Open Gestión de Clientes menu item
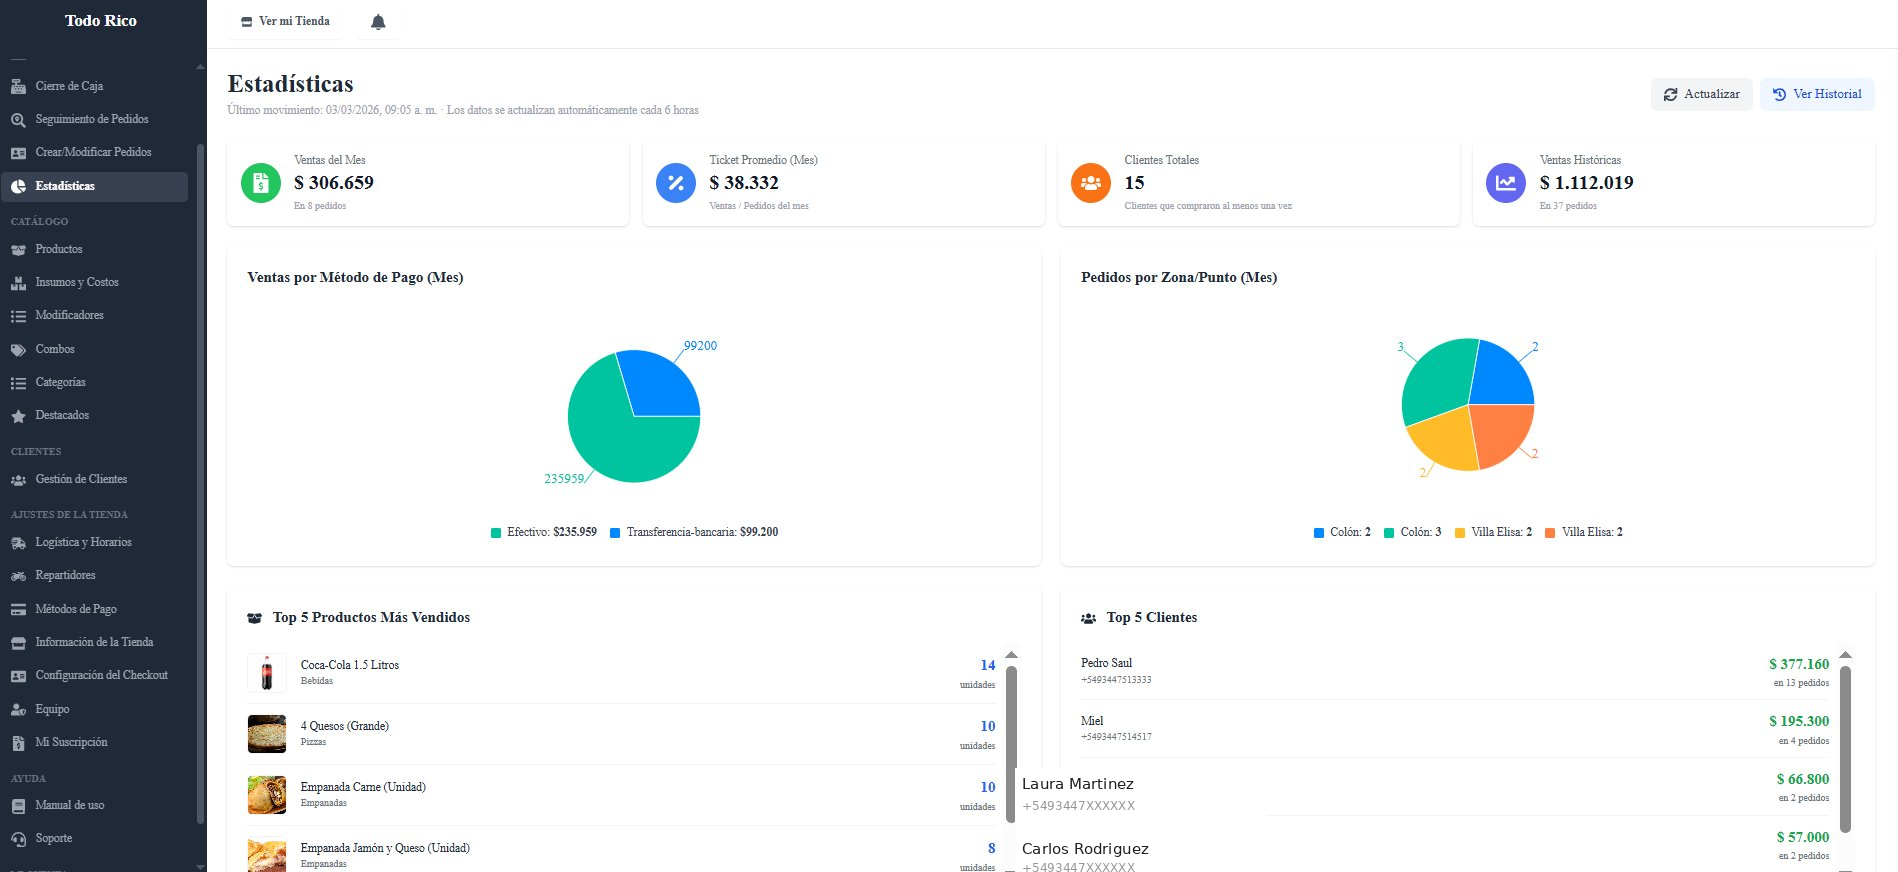1898x872 pixels. point(81,479)
